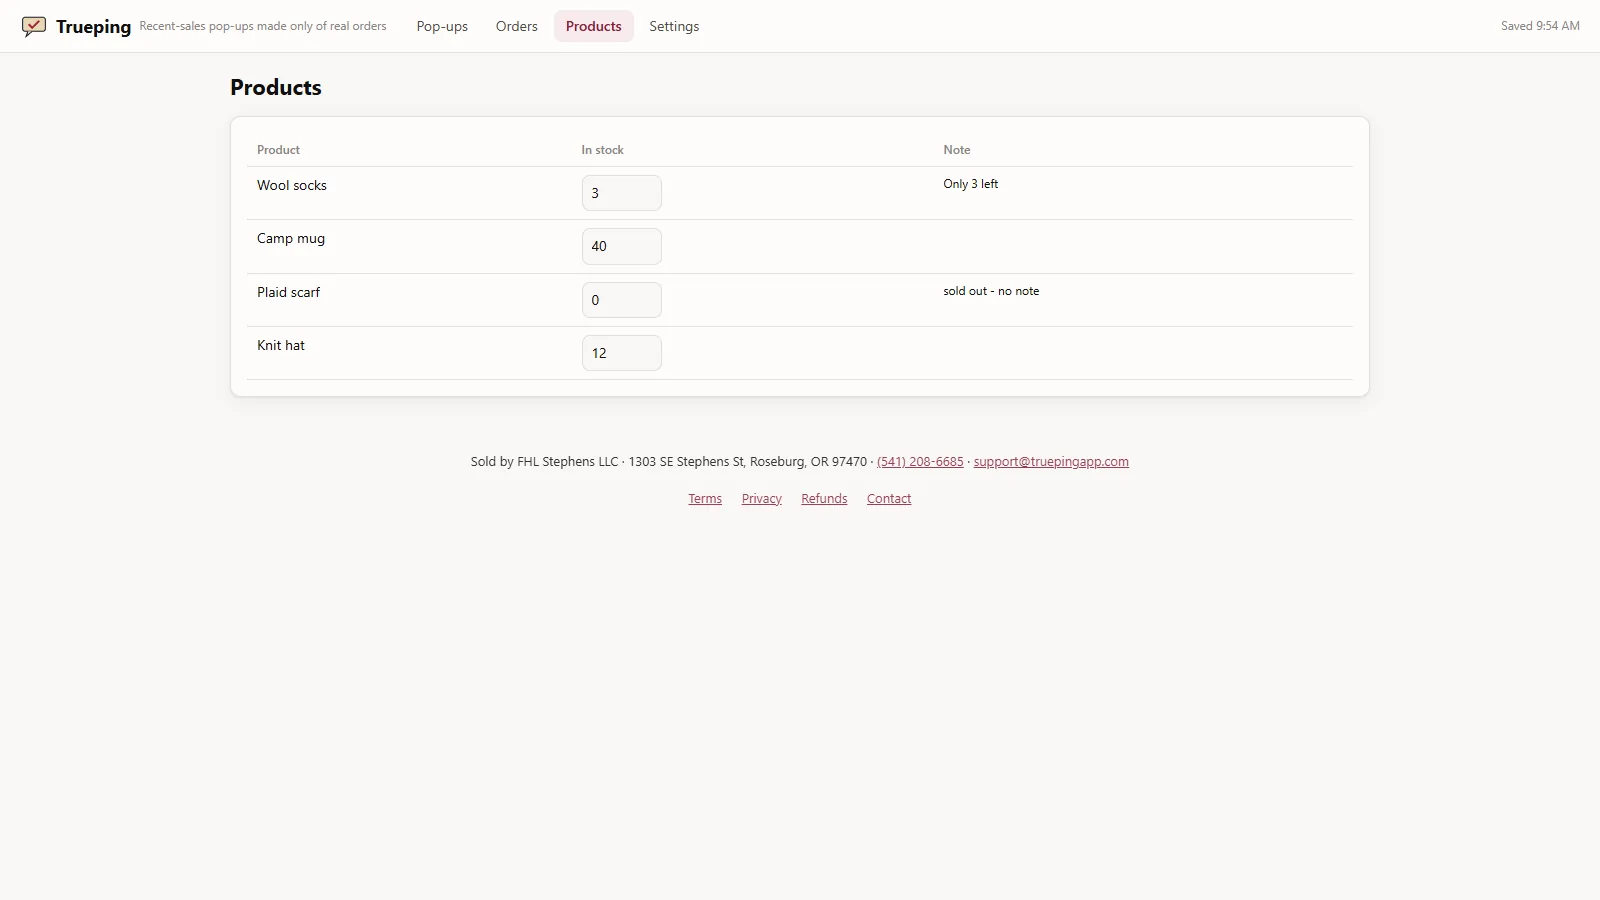Click the 'In stock' column header
Image resolution: width=1600 pixels, height=900 pixels.
coord(603,150)
